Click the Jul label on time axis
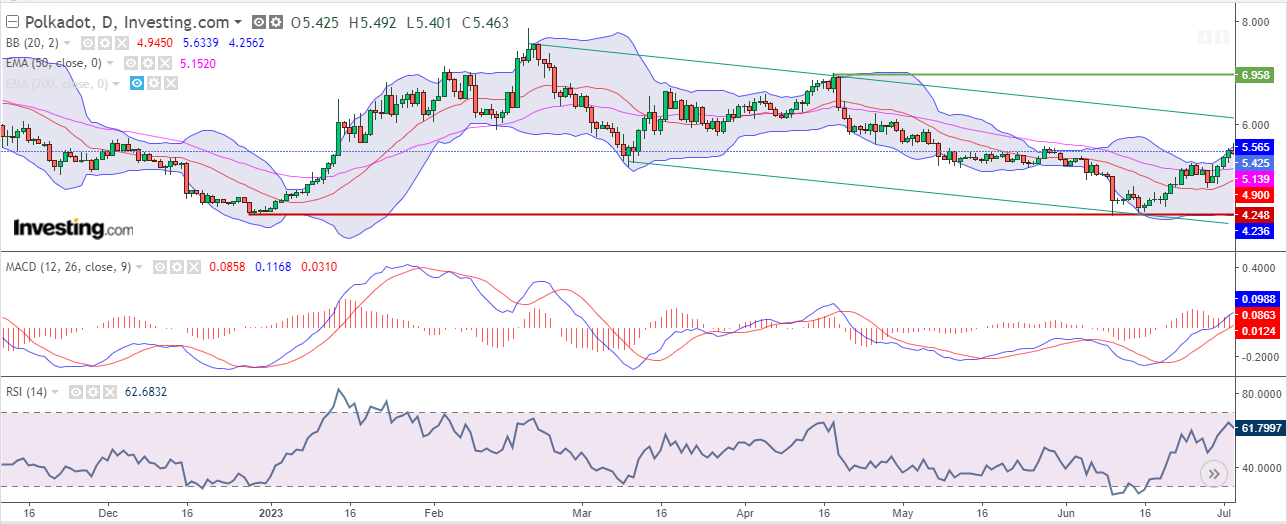The width and height of the screenshot is (1287, 524). pos(1224,512)
